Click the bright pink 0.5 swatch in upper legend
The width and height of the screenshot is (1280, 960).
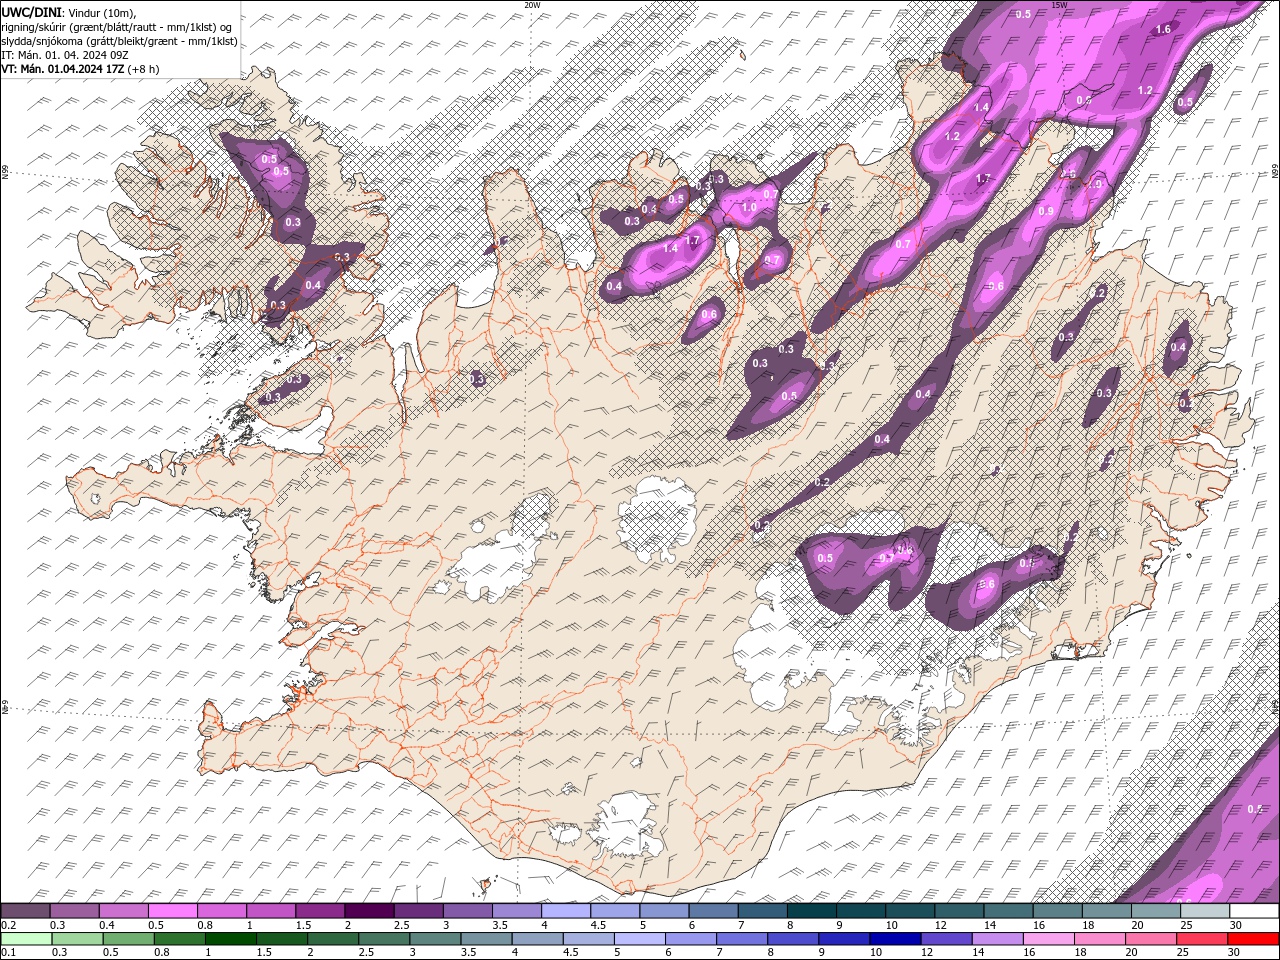(172, 911)
